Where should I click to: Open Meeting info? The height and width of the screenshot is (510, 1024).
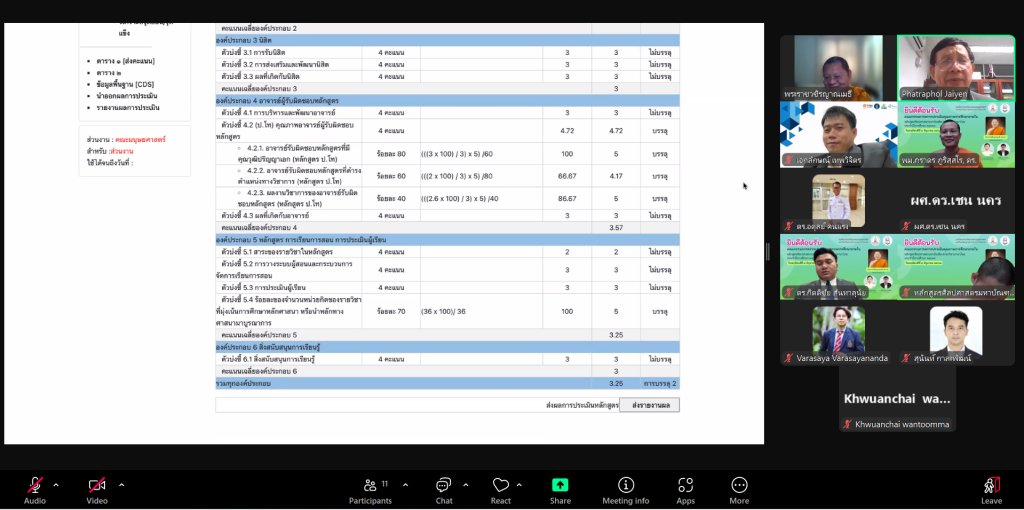point(626,490)
